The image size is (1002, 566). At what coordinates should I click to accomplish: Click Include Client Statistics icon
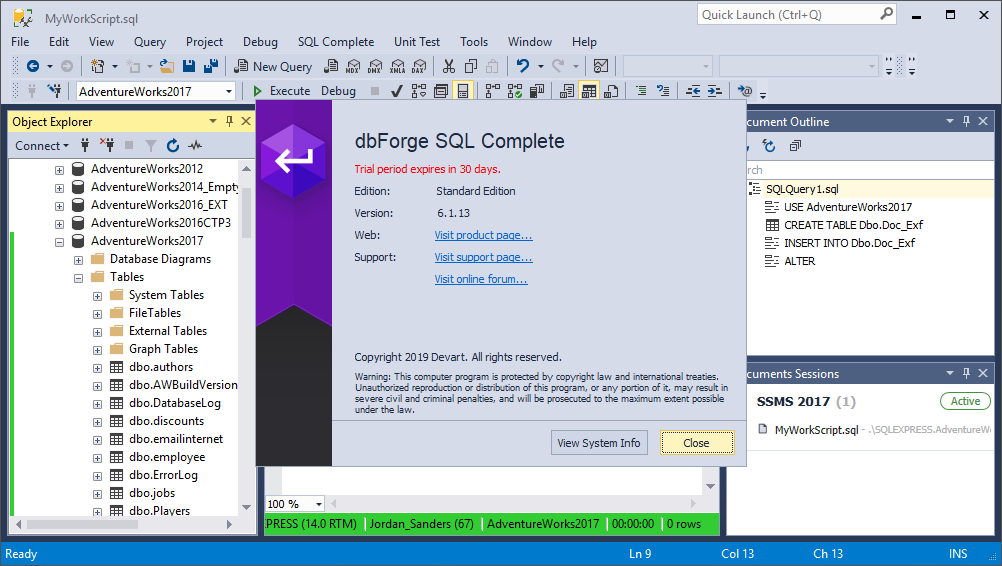coord(537,91)
